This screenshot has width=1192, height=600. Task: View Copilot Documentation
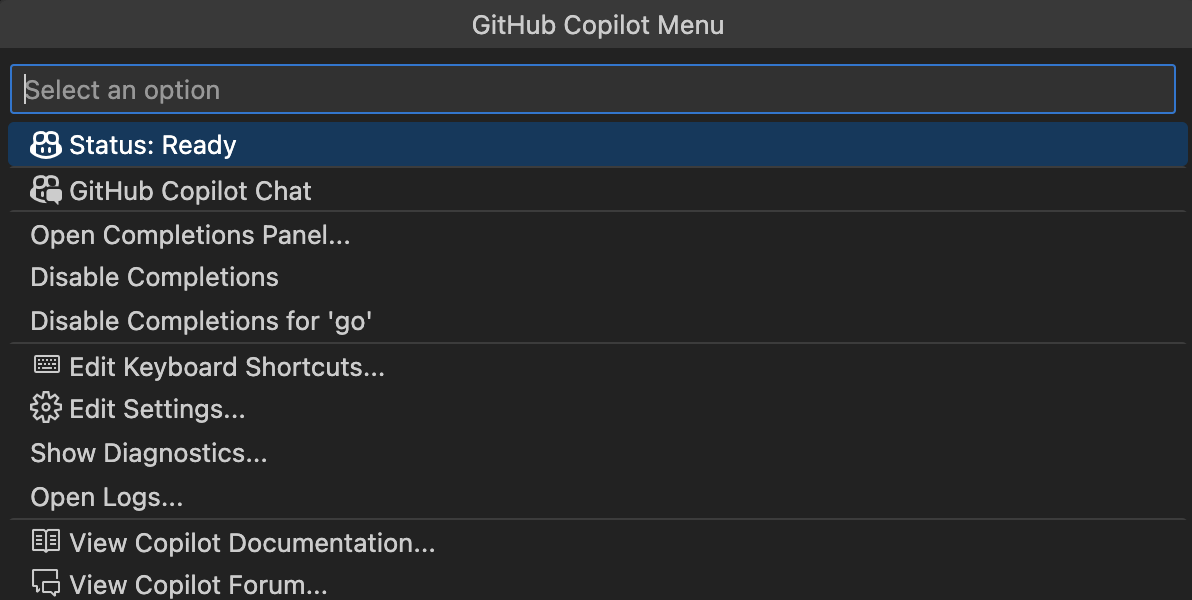(252, 543)
